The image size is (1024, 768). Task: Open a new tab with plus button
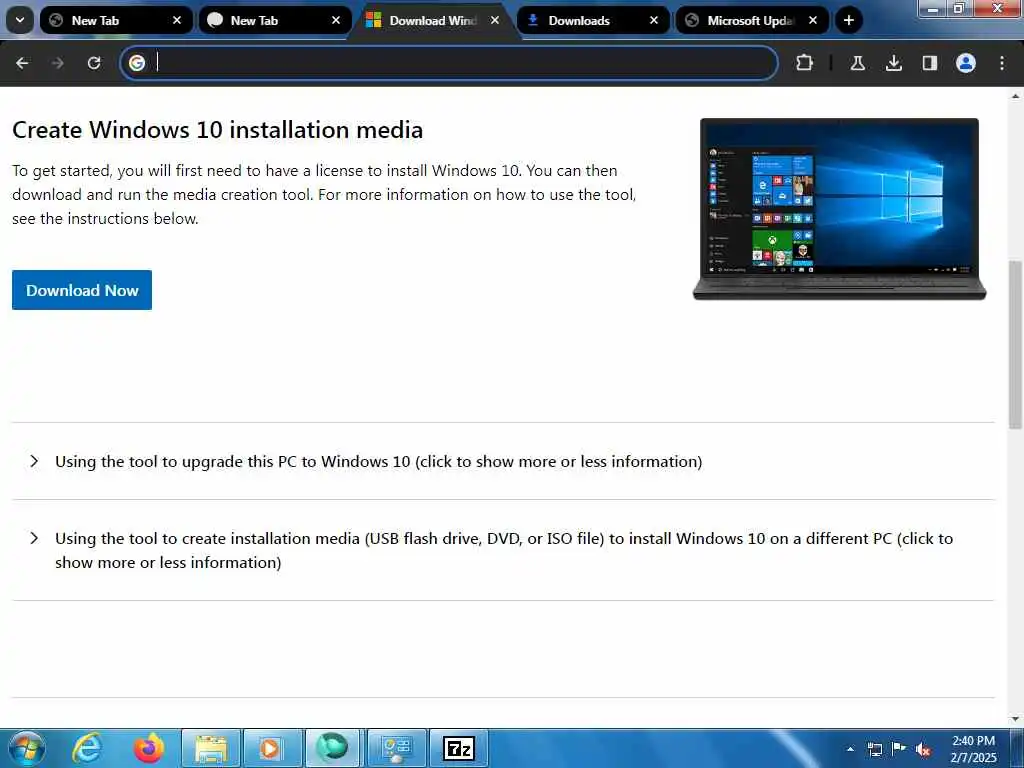pyautogui.click(x=848, y=20)
